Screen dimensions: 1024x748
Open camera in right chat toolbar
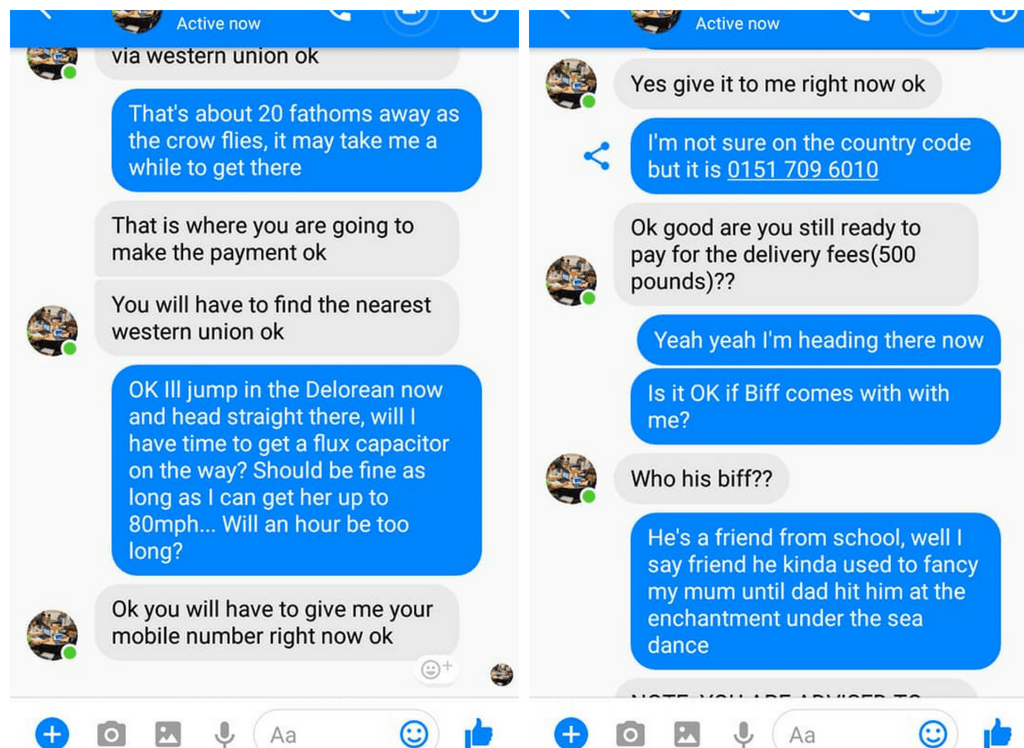click(x=630, y=734)
